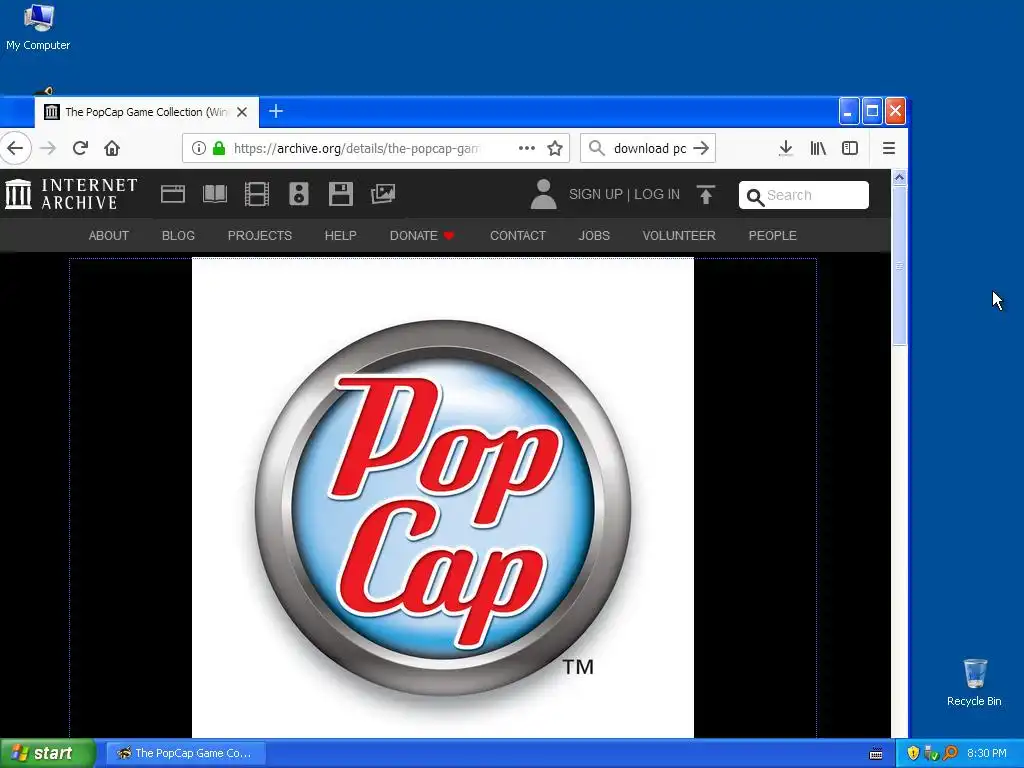Go back with browser back arrow

click(x=15, y=148)
